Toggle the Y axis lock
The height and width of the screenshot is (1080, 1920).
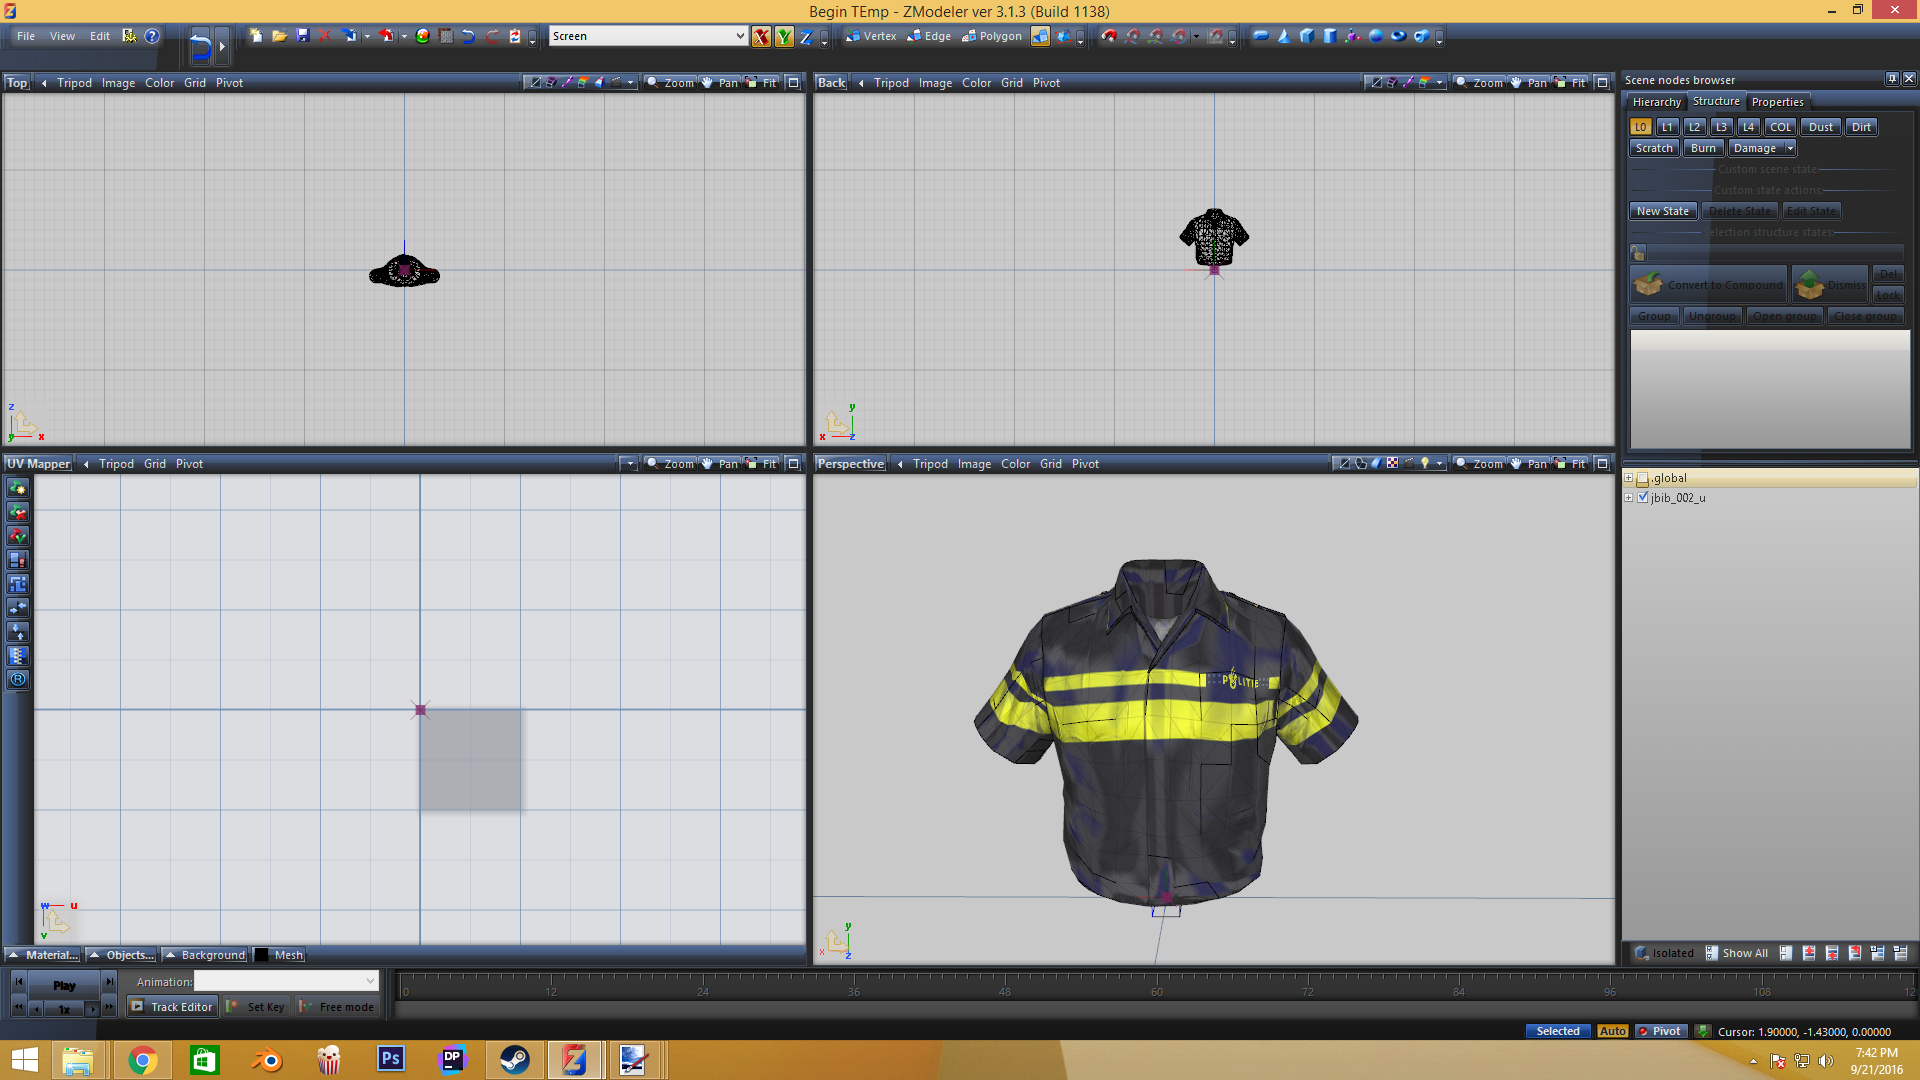point(784,37)
